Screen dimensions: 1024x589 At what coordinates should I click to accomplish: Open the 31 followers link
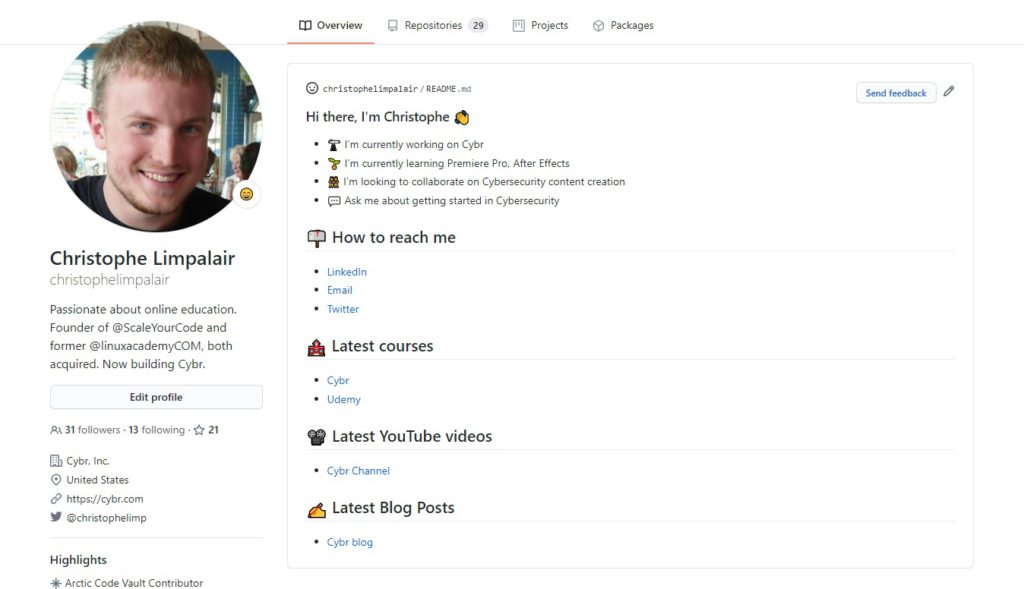tap(92, 430)
